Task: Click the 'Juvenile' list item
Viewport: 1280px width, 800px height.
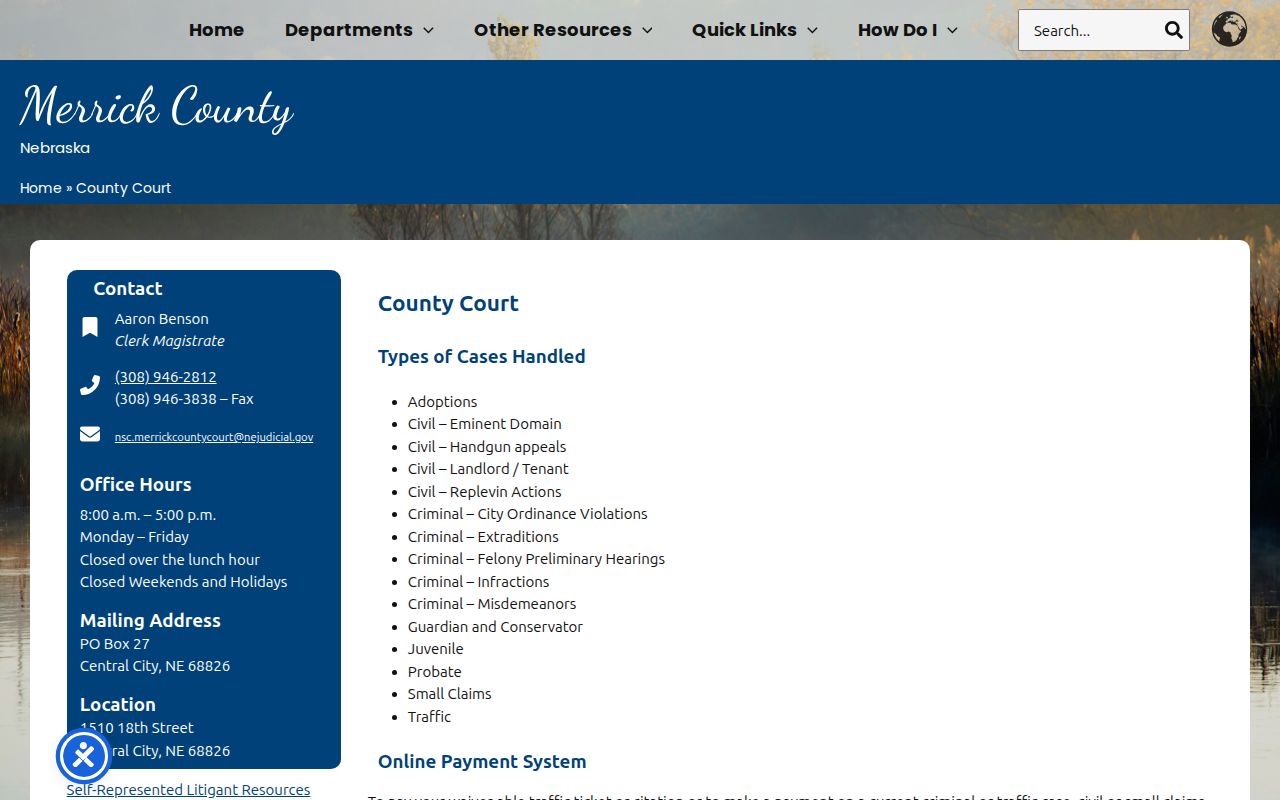Action: [436, 649]
